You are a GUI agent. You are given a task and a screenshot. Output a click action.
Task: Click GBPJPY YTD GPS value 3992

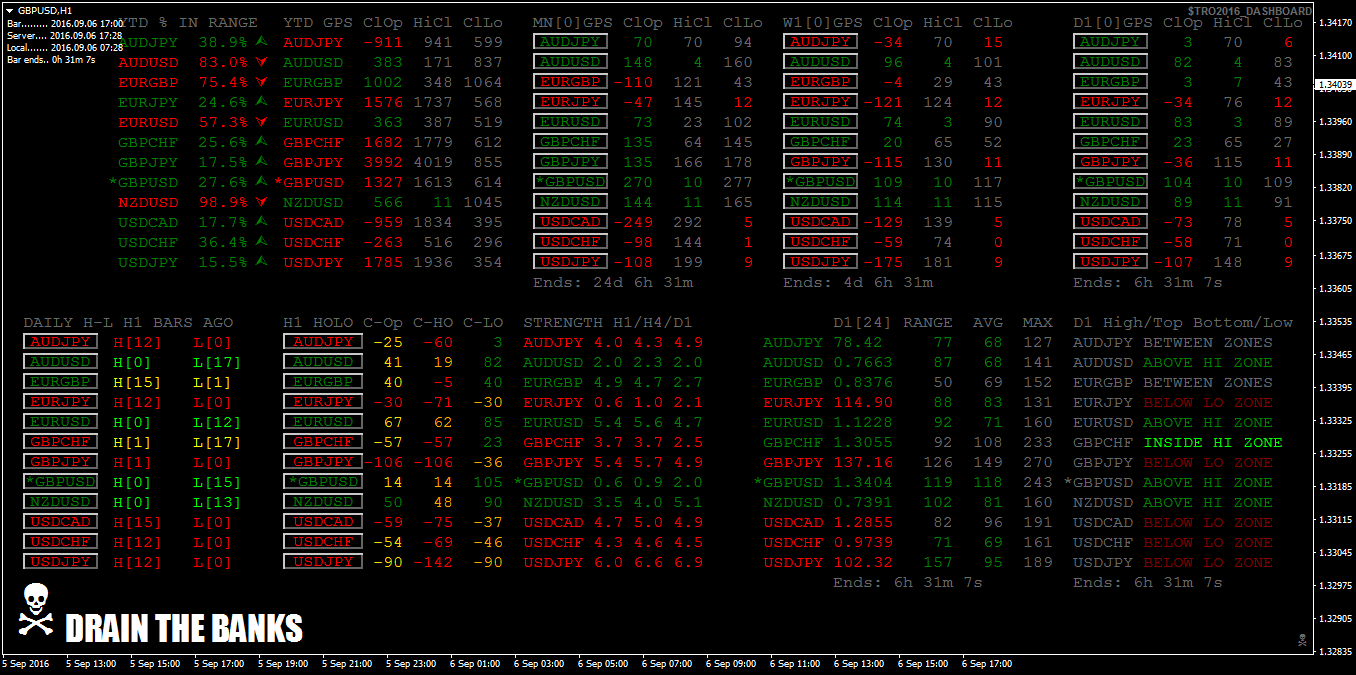(x=383, y=162)
